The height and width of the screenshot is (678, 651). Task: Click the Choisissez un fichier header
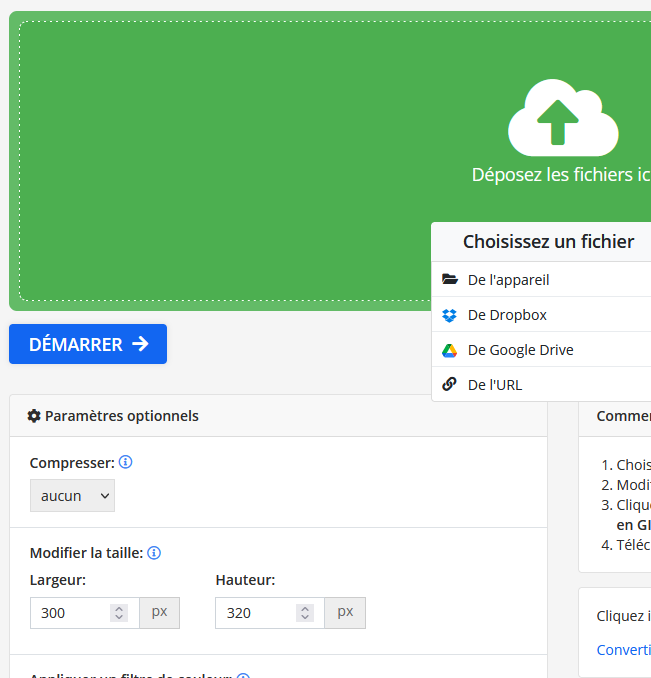[548, 242]
